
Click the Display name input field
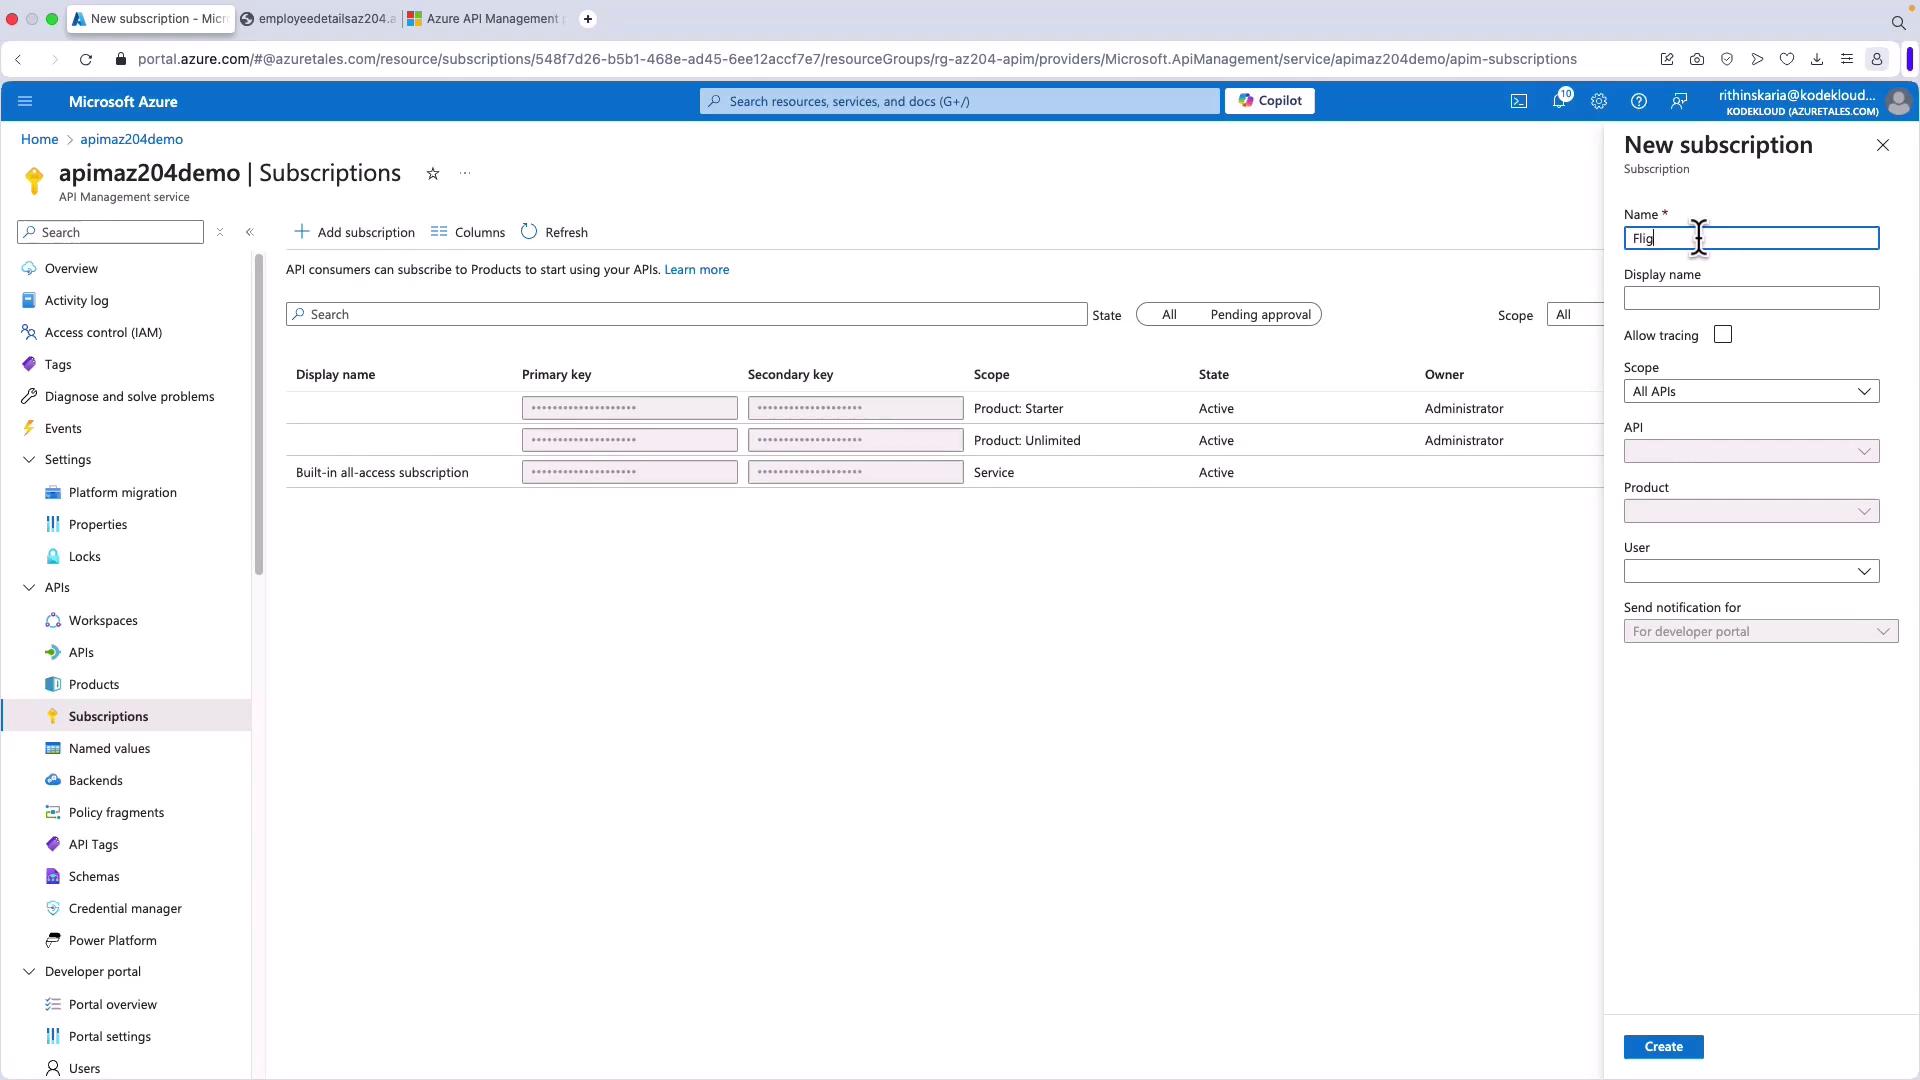click(1751, 298)
